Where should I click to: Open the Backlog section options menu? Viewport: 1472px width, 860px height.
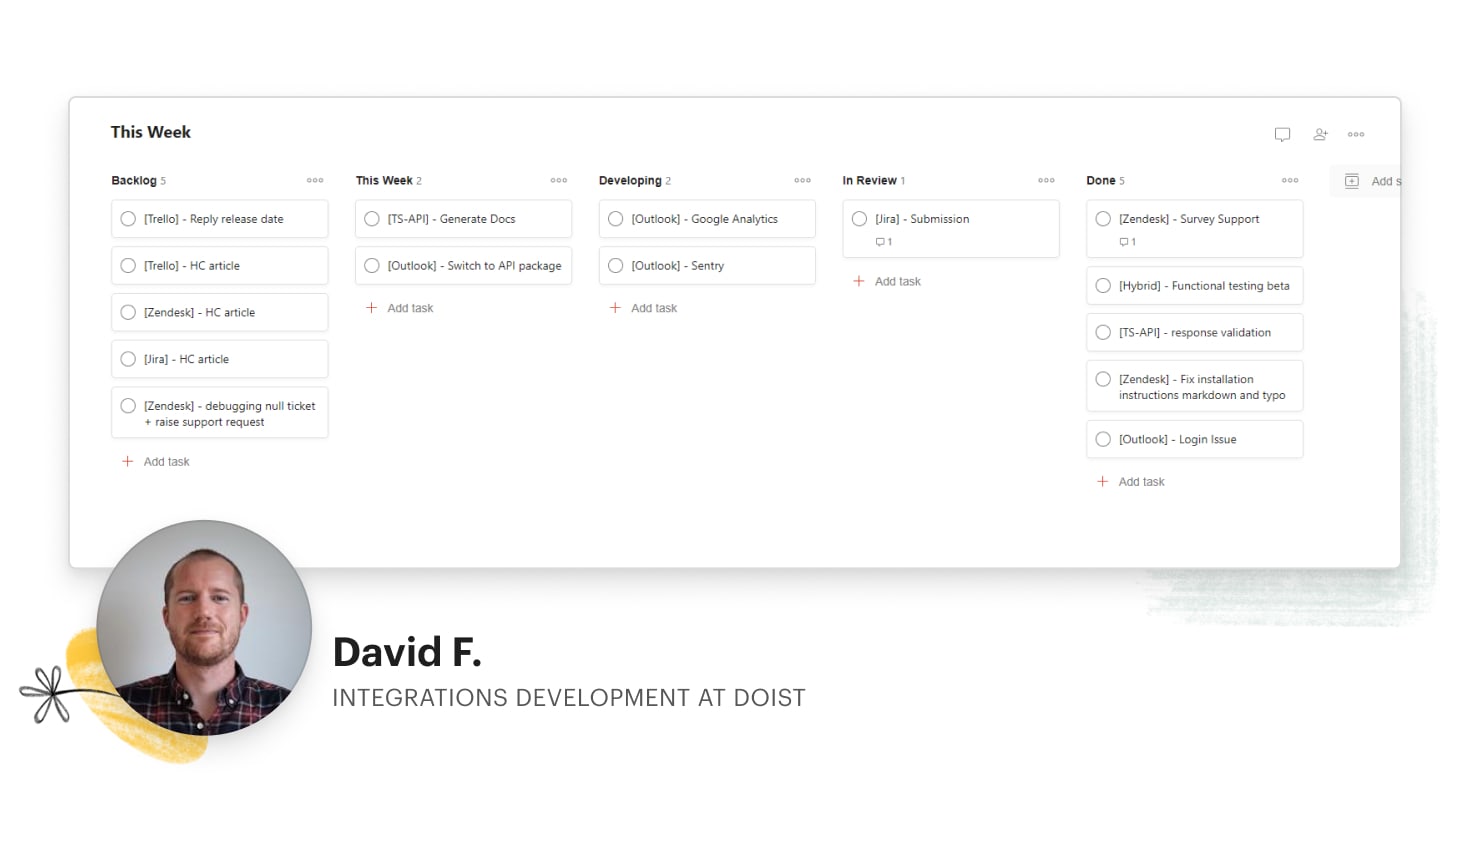315,180
